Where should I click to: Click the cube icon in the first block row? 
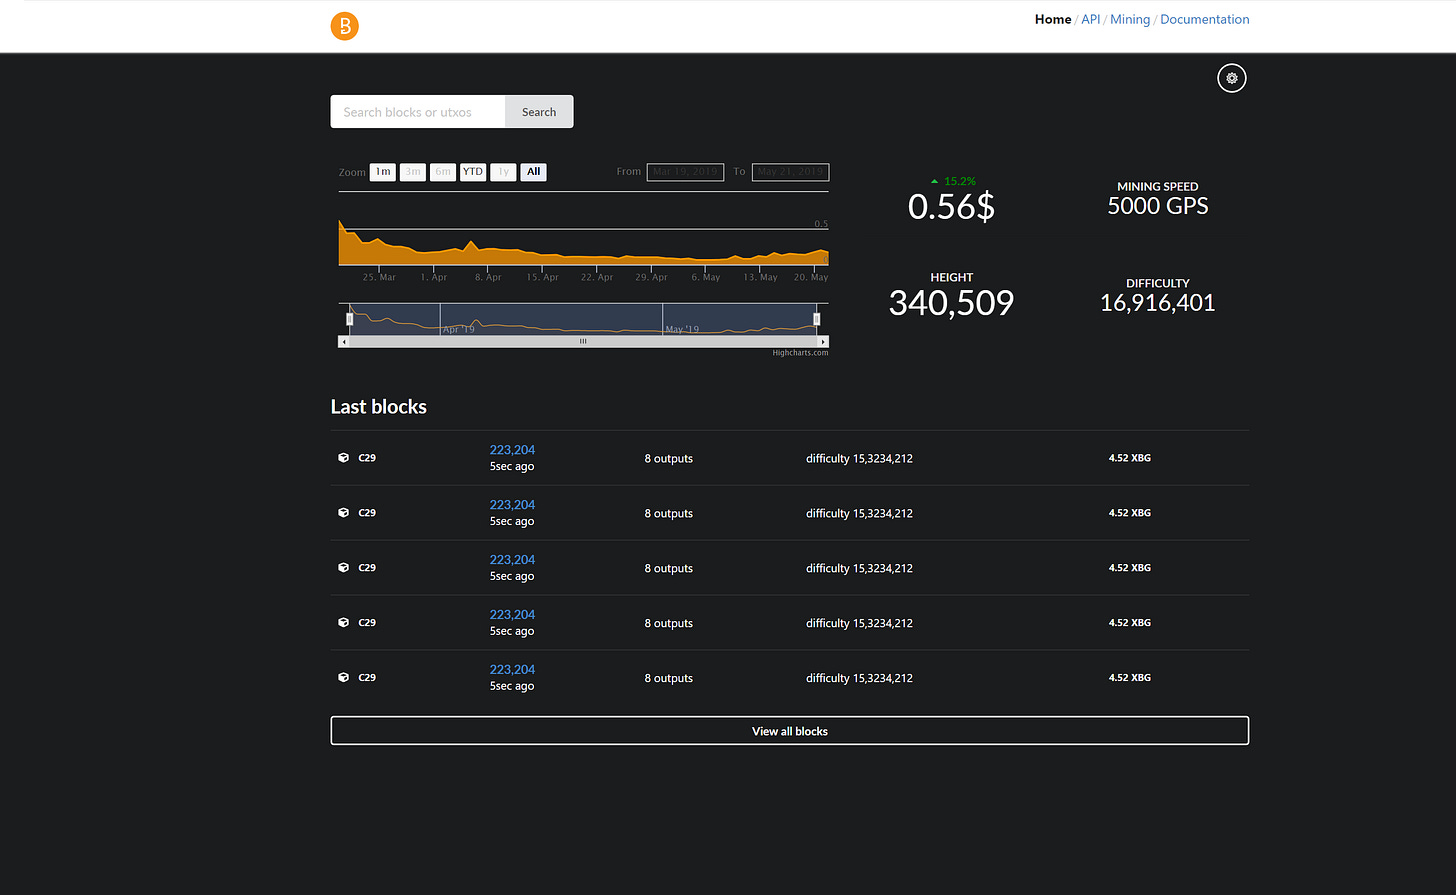point(344,458)
